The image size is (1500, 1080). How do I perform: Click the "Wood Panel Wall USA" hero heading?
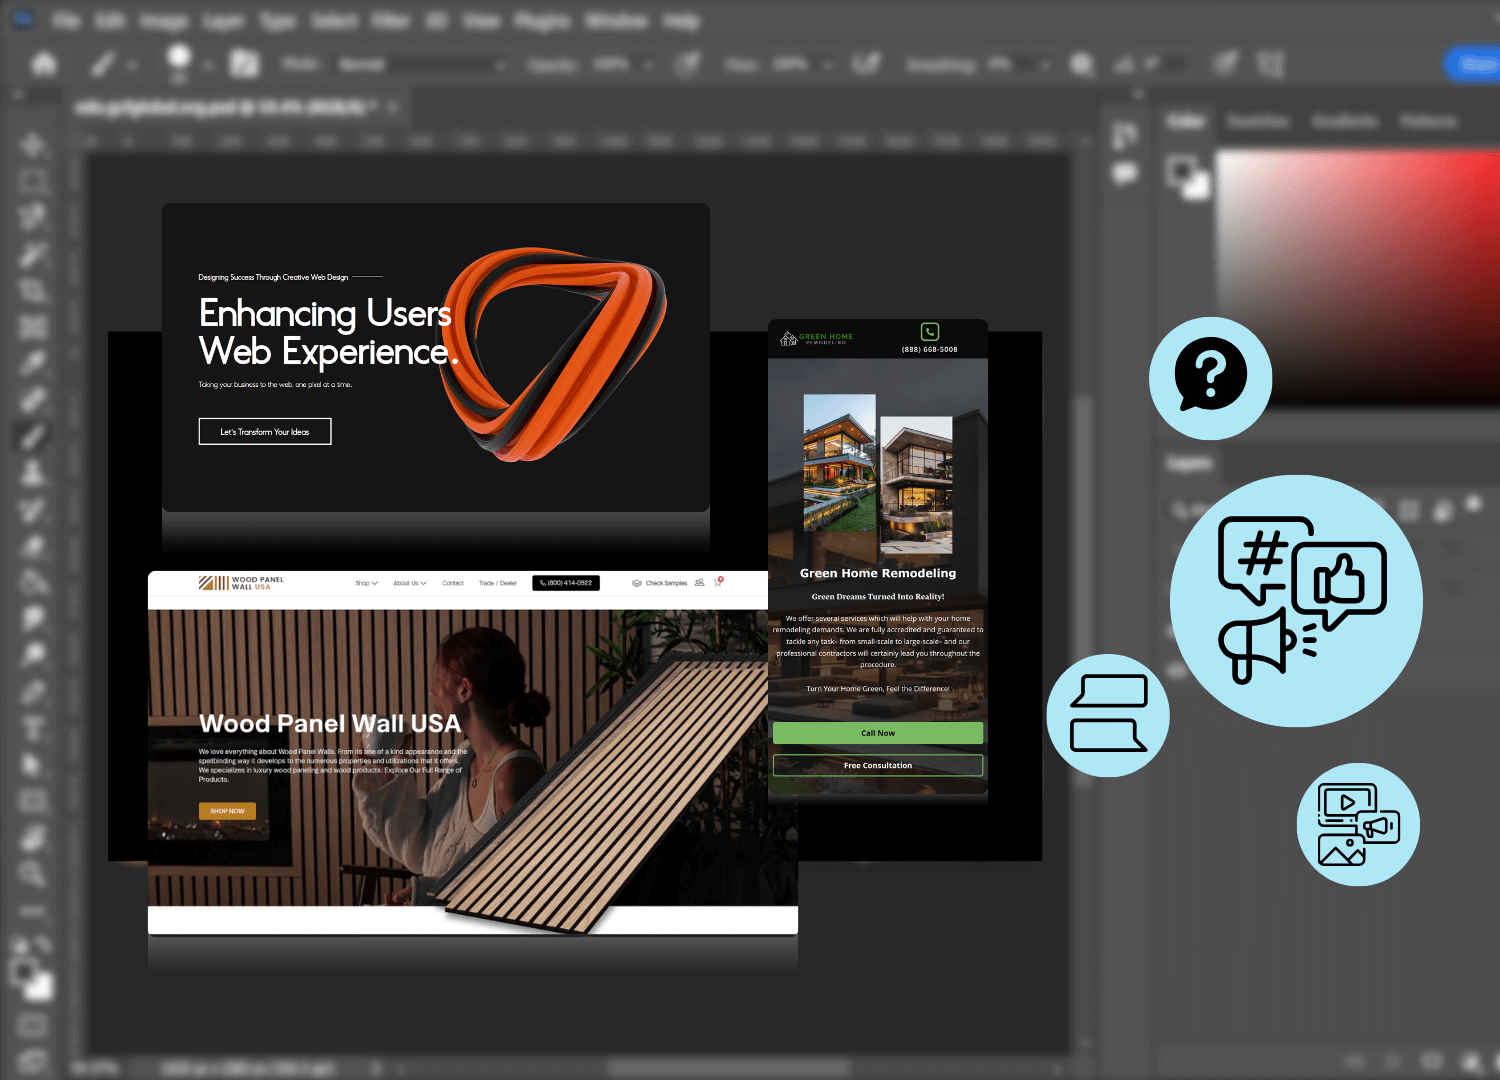tap(330, 723)
